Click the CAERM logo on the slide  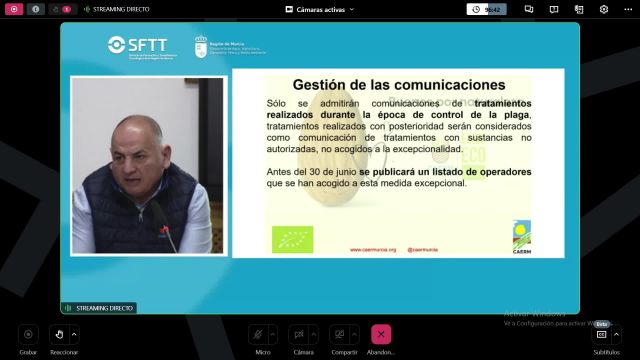(x=522, y=237)
